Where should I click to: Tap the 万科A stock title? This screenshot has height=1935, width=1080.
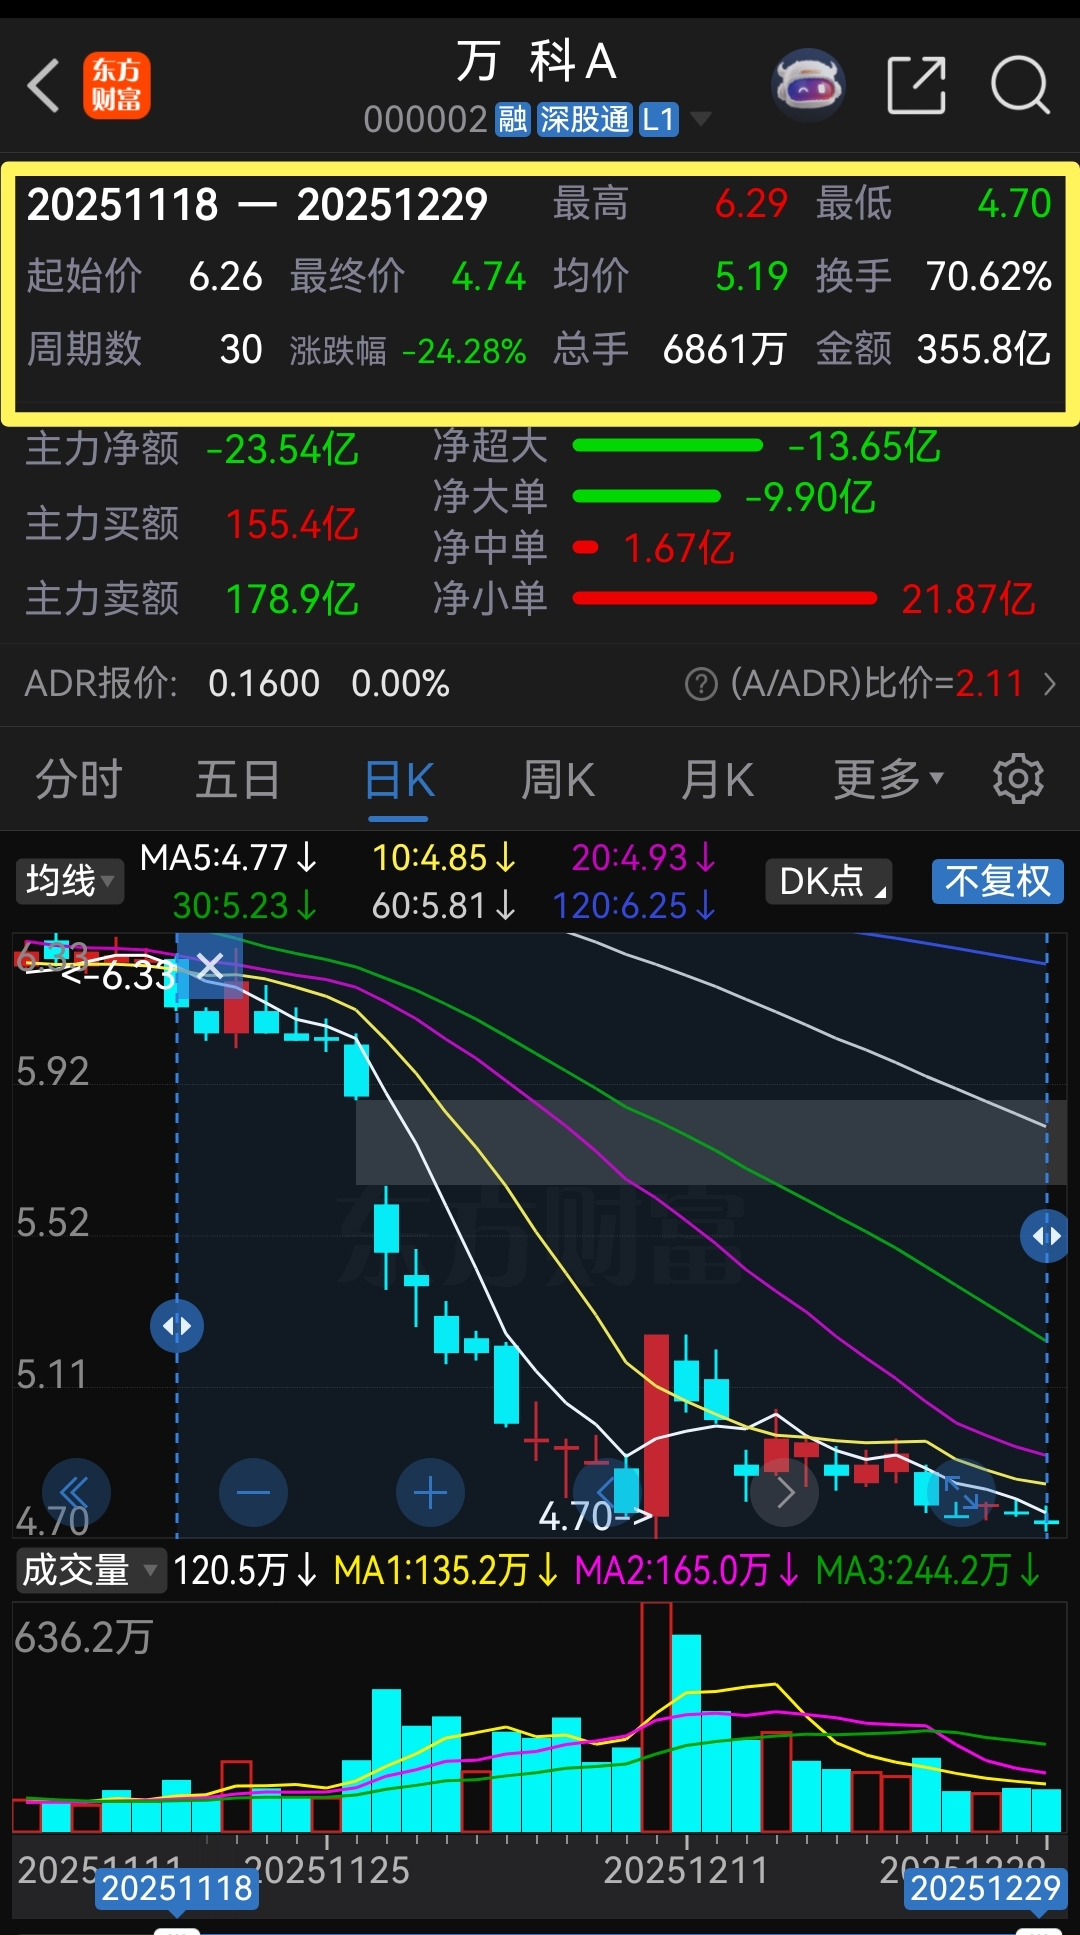coord(537,62)
